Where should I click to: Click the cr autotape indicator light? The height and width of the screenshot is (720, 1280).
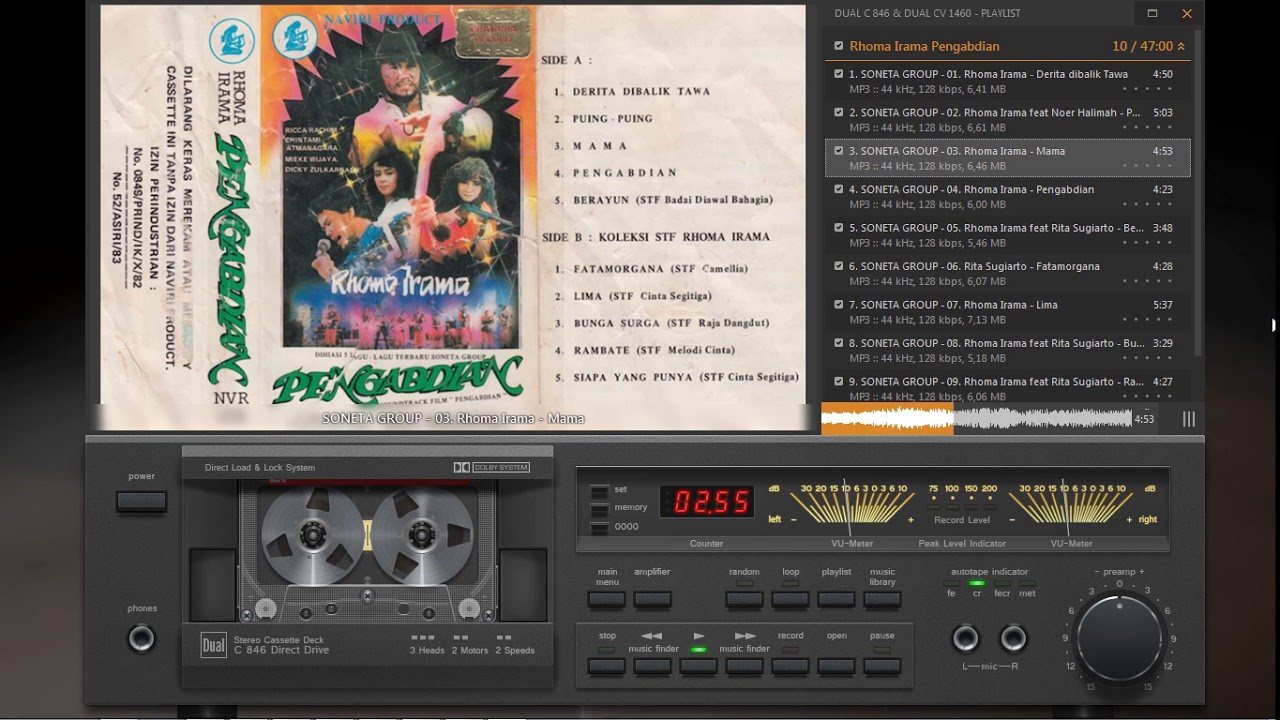977,583
